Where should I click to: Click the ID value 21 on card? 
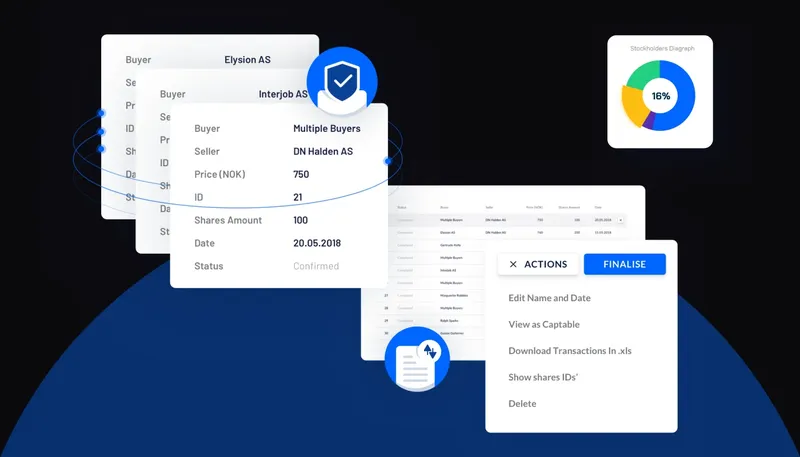[x=298, y=197]
